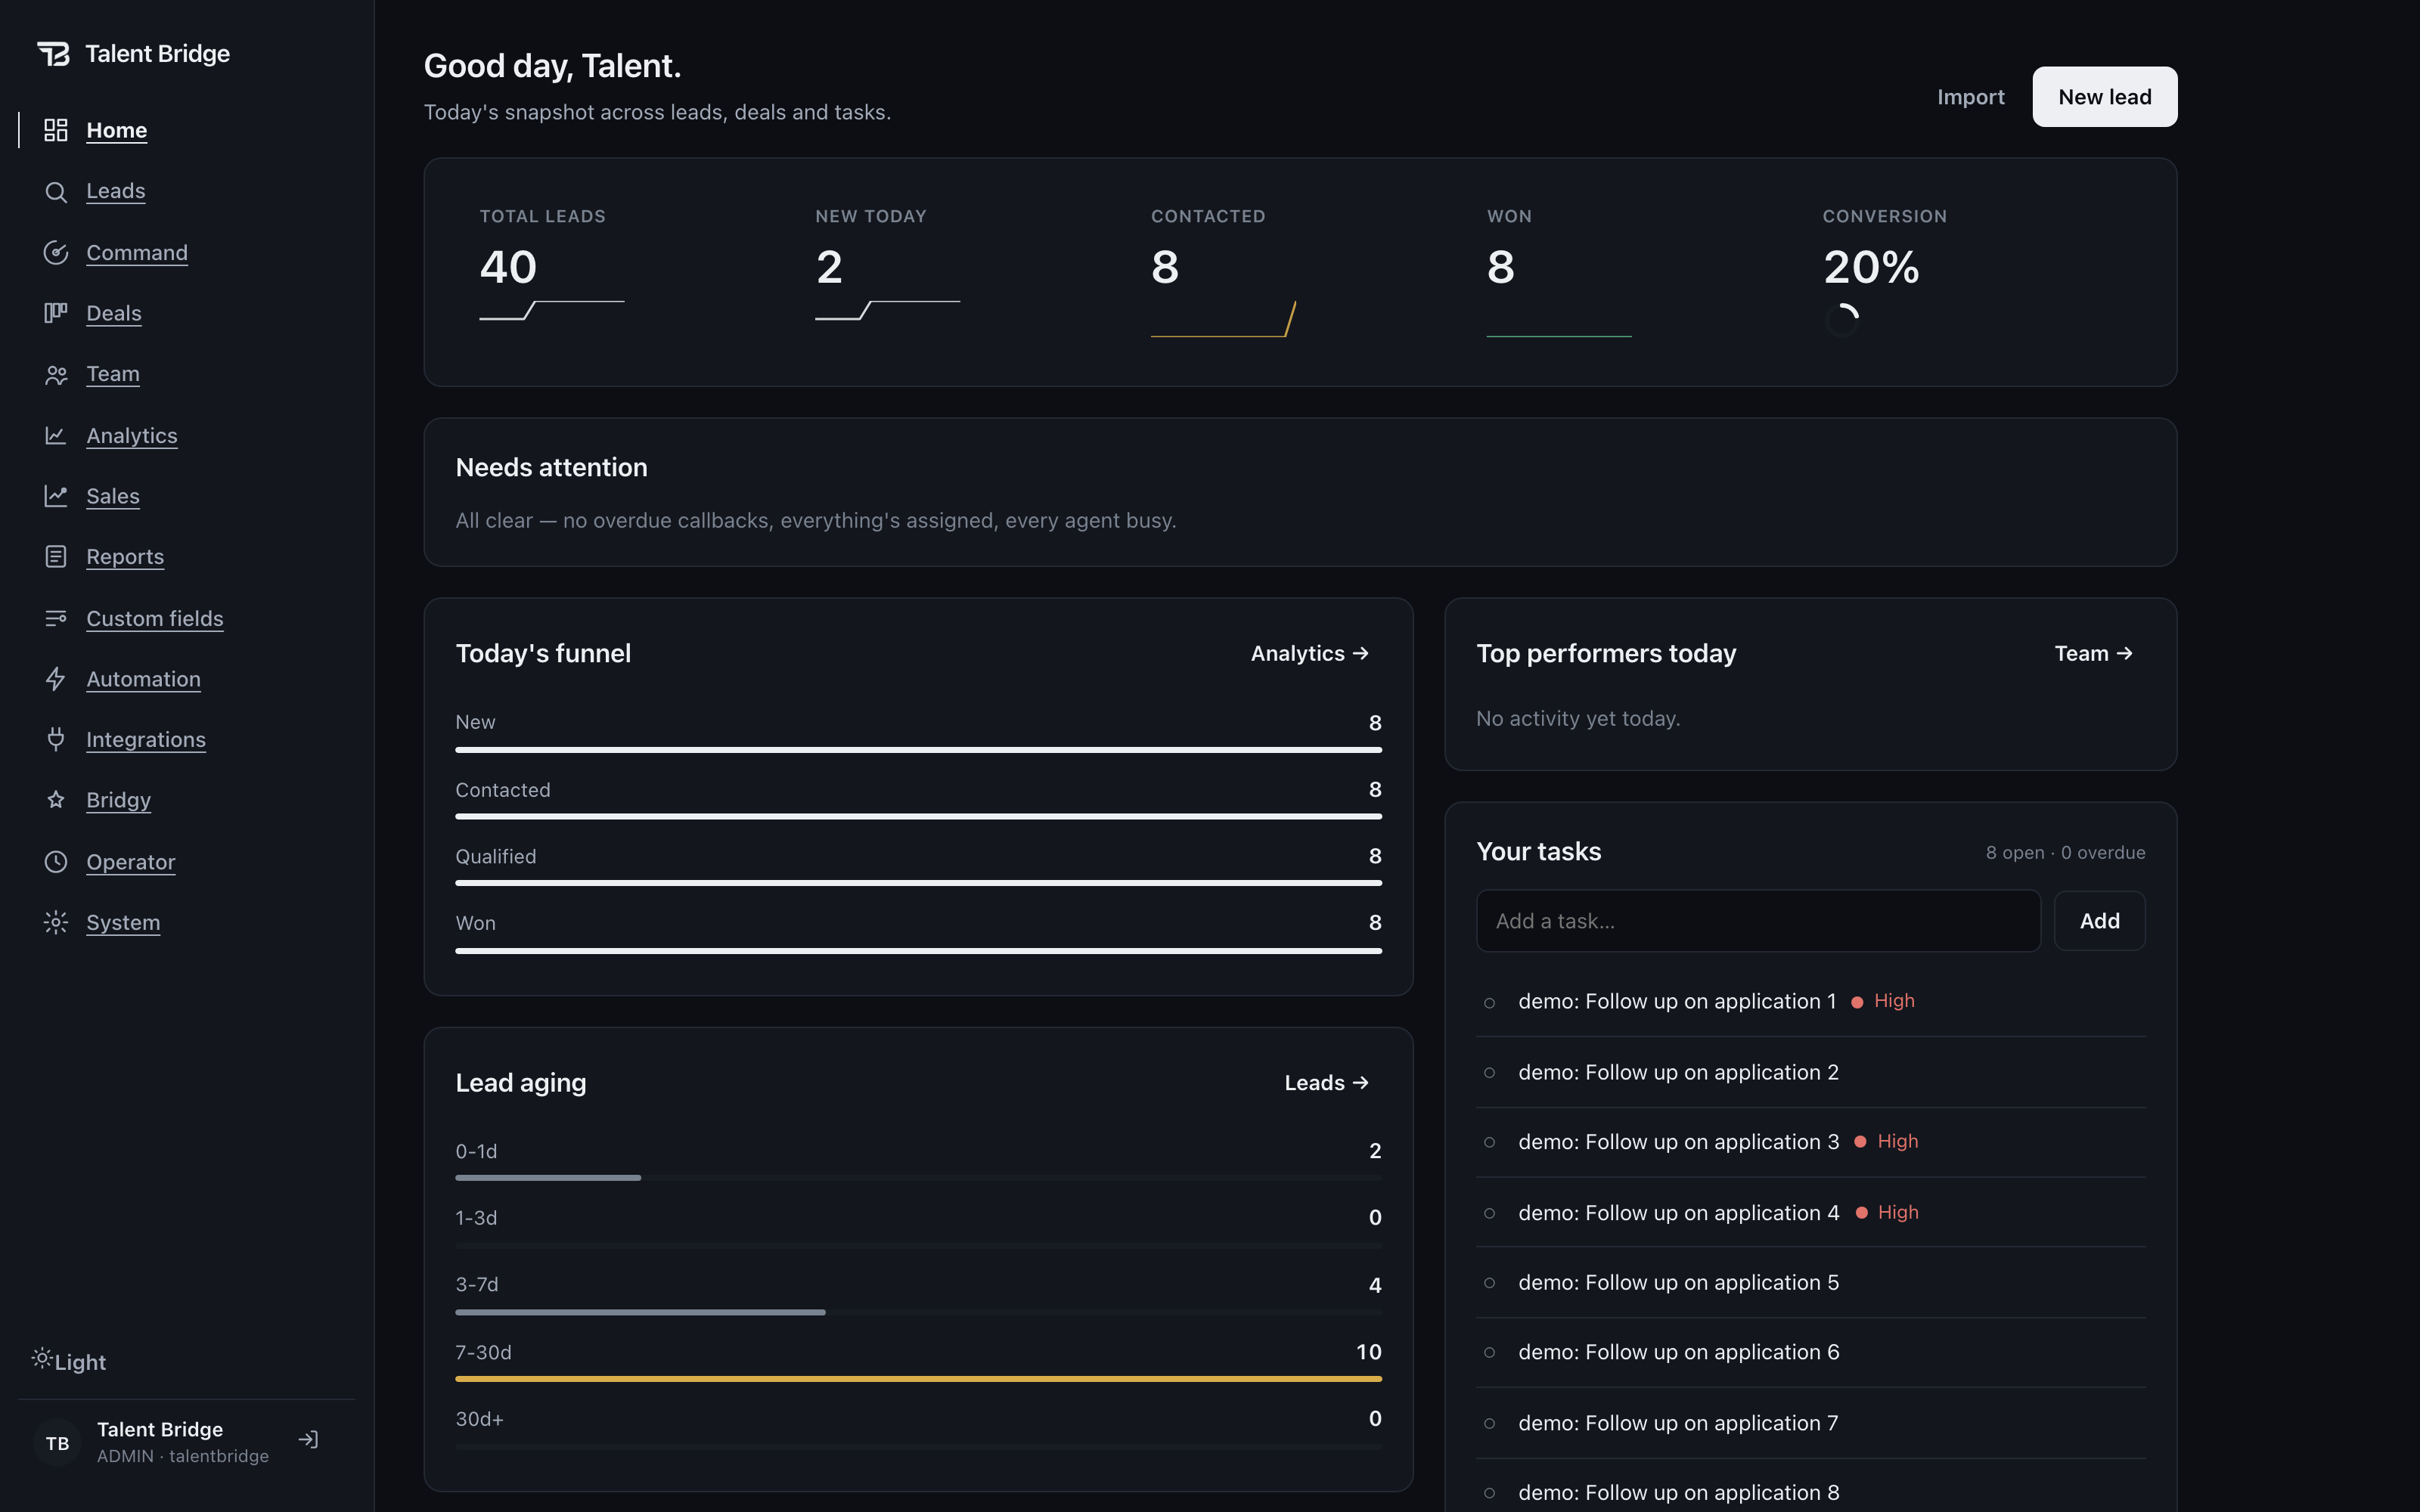
Task: Click the 7-30d yellow aging bar
Action: [x=918, y=1379]
